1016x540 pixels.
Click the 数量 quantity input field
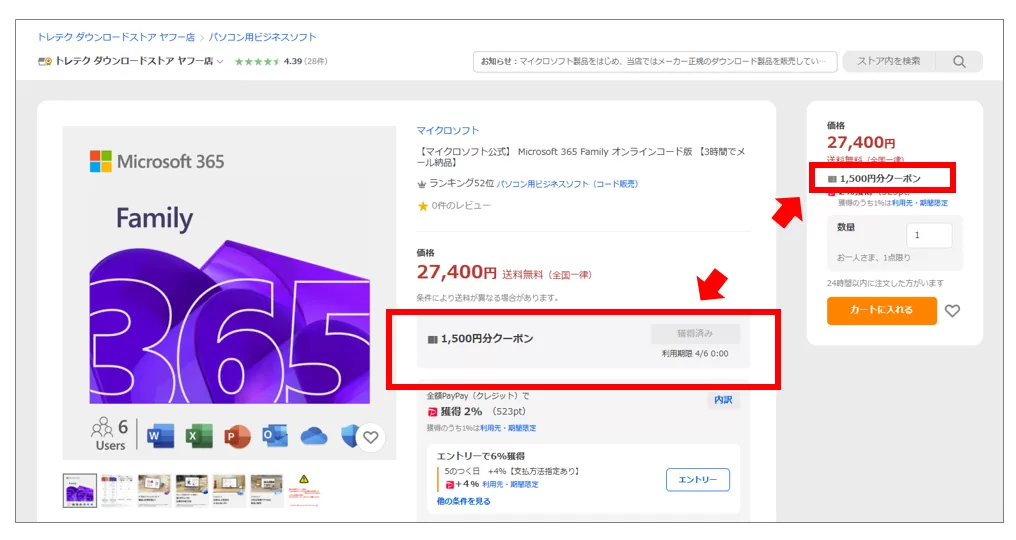(x=929, y=236)
